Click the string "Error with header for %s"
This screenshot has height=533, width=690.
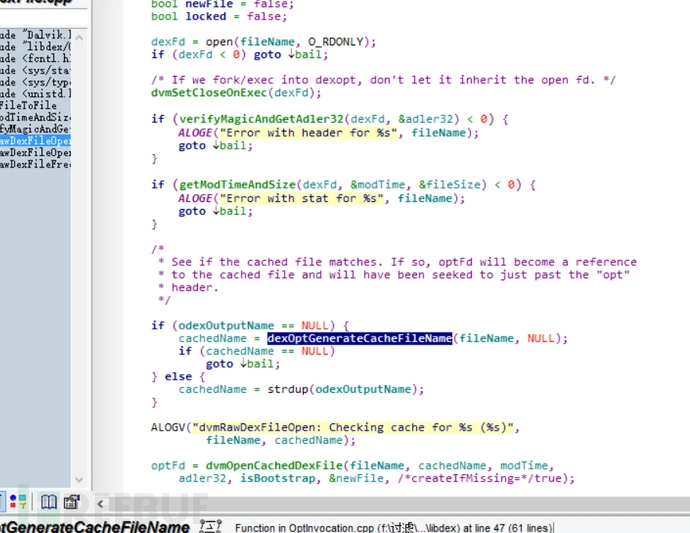click(x=308, y=133)
